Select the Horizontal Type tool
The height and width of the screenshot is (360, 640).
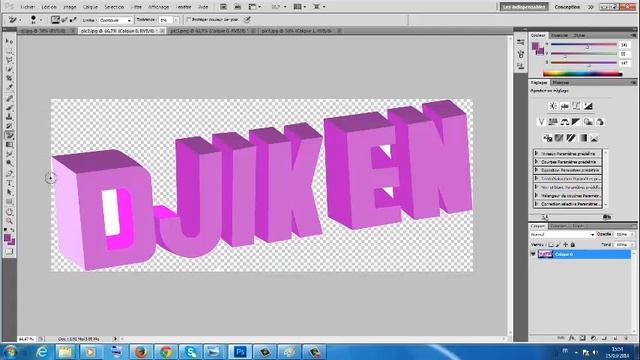click(x=9, y=183)
